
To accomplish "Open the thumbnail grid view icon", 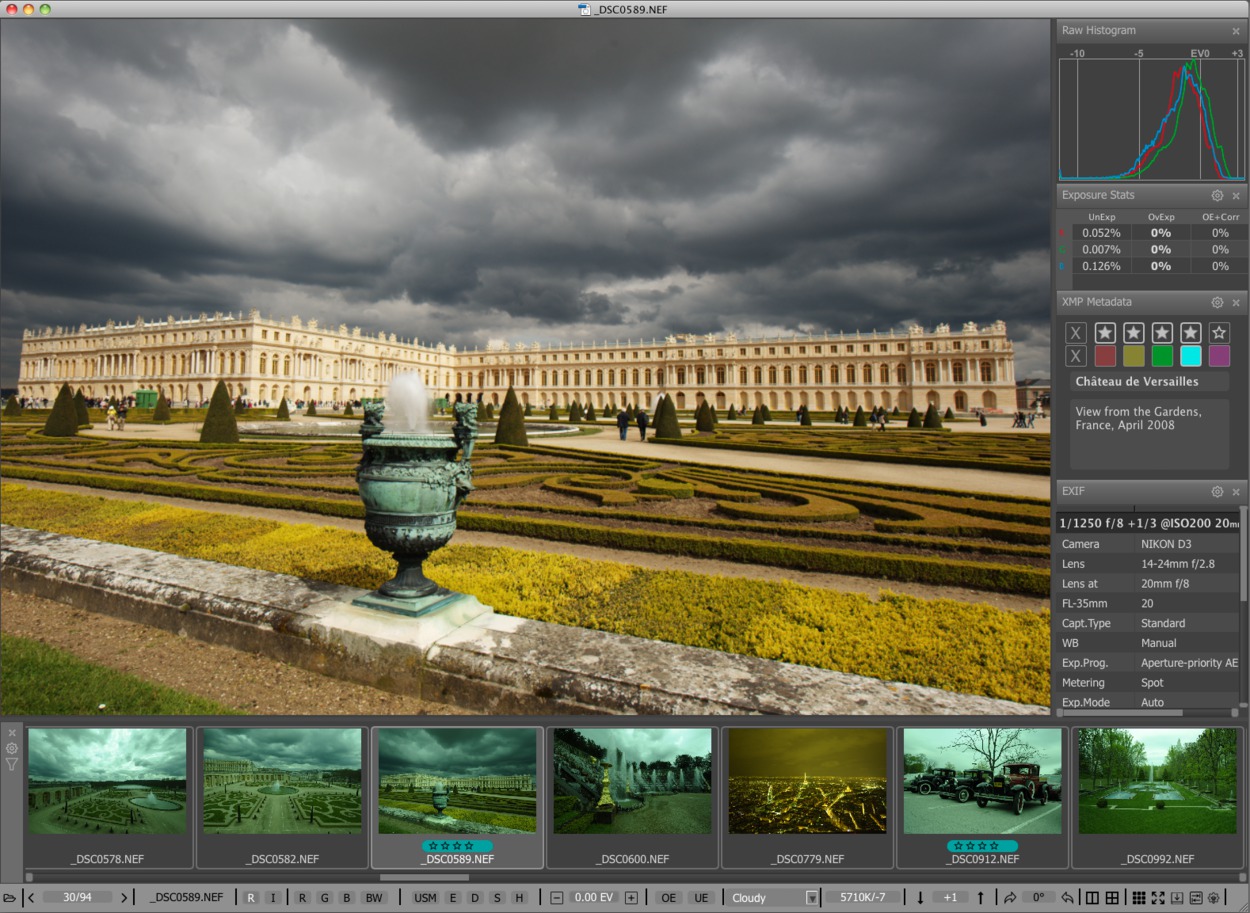I will click(x=1138, y=898).
